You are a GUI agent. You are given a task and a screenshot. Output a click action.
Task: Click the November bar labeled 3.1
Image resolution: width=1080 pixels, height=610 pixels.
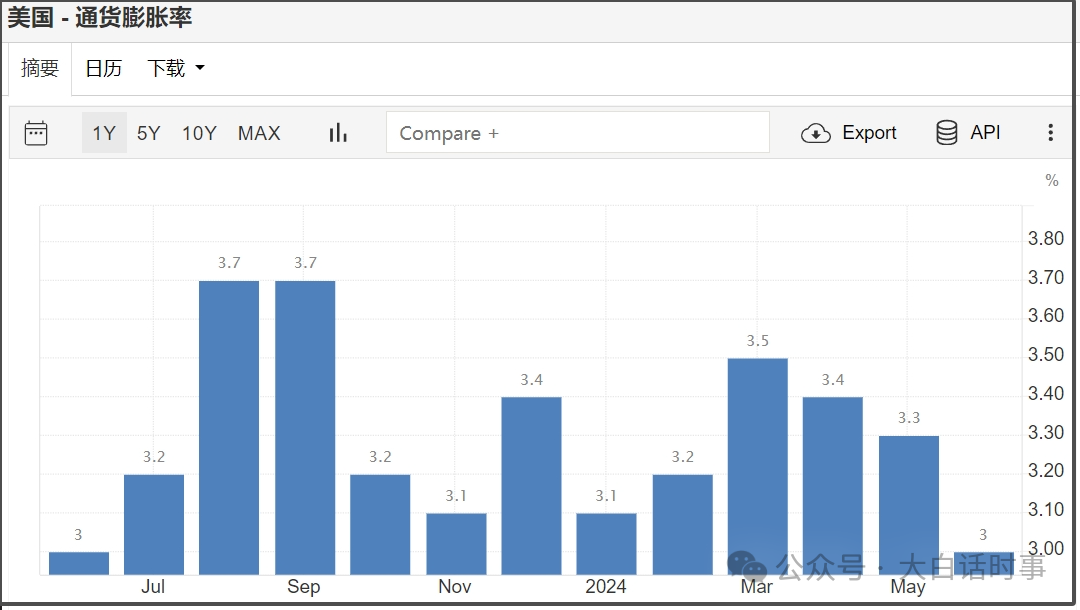(456, 543)
